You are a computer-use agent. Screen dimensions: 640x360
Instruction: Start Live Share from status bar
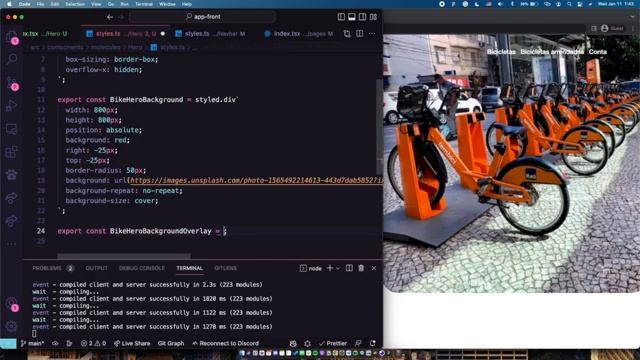click(132, 343)
